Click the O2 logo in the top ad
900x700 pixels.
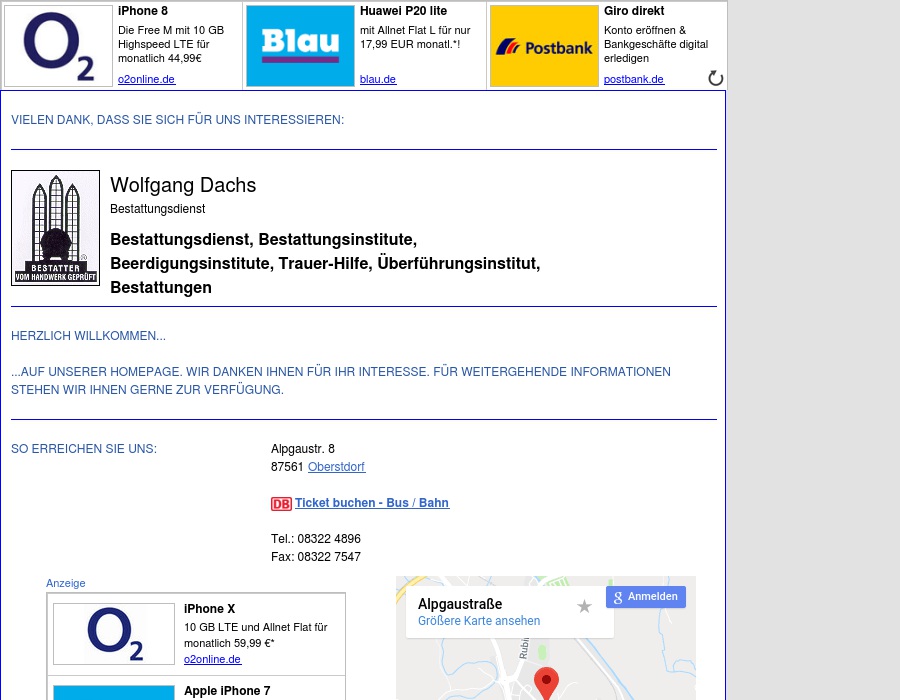(x=58, y=45)
